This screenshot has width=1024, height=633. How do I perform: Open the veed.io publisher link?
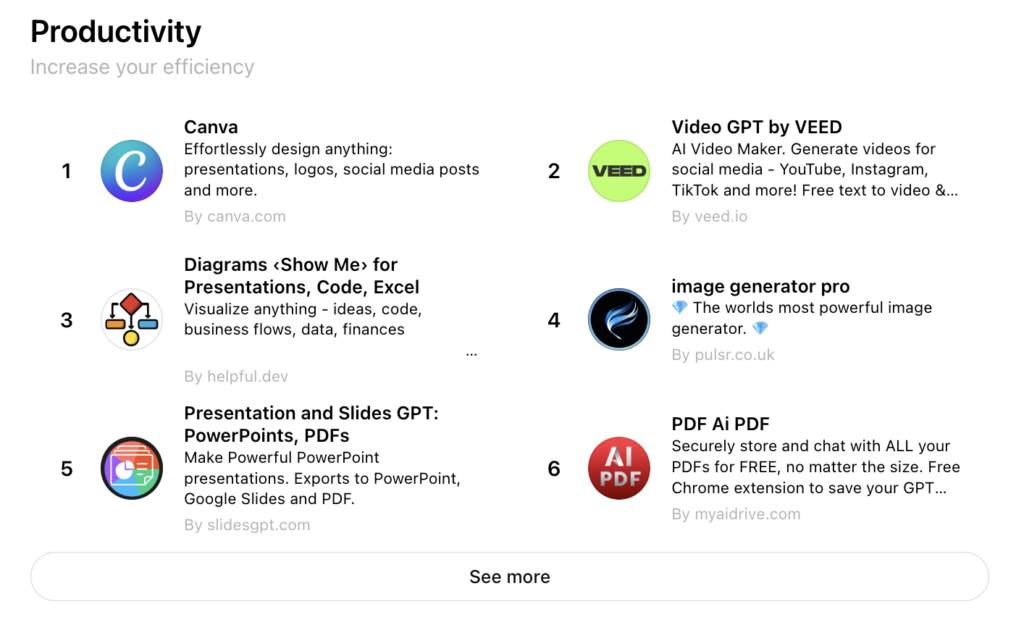(x=709, y=215)
